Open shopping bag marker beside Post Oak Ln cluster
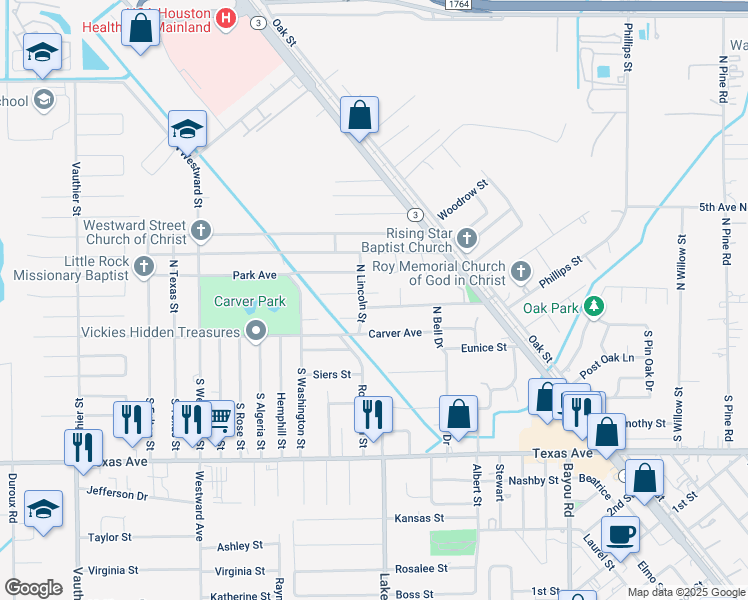The image size is (748, 600). click(544, 398)
